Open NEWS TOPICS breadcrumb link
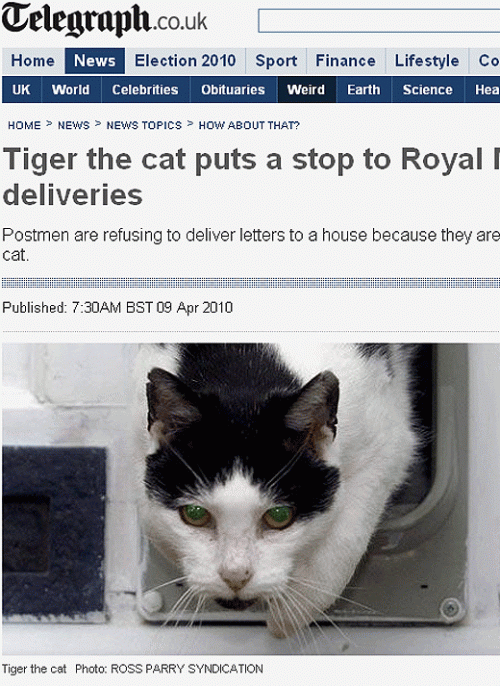 tap(144, 126)
